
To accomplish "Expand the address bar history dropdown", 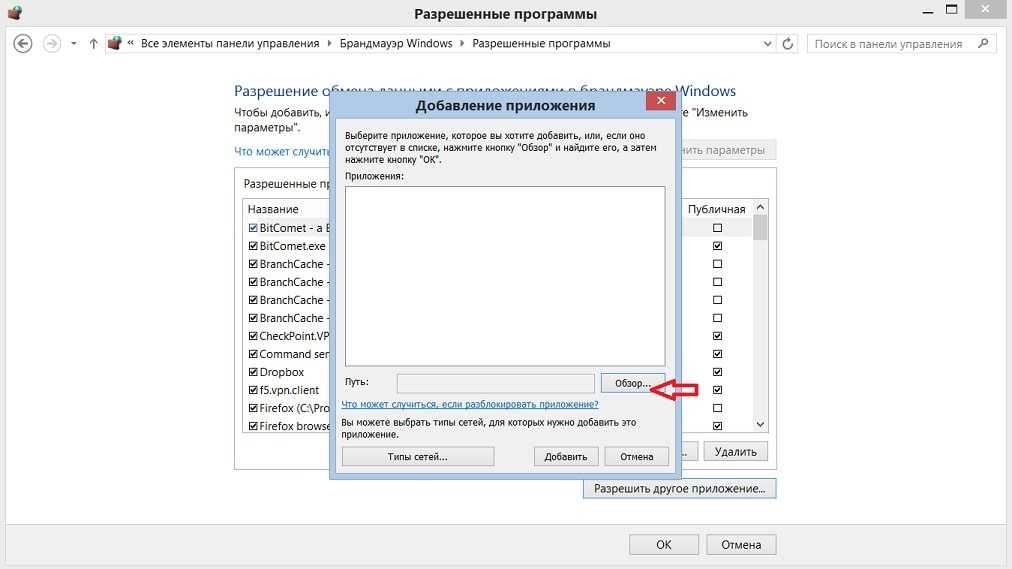I will [x=767, y=44].
